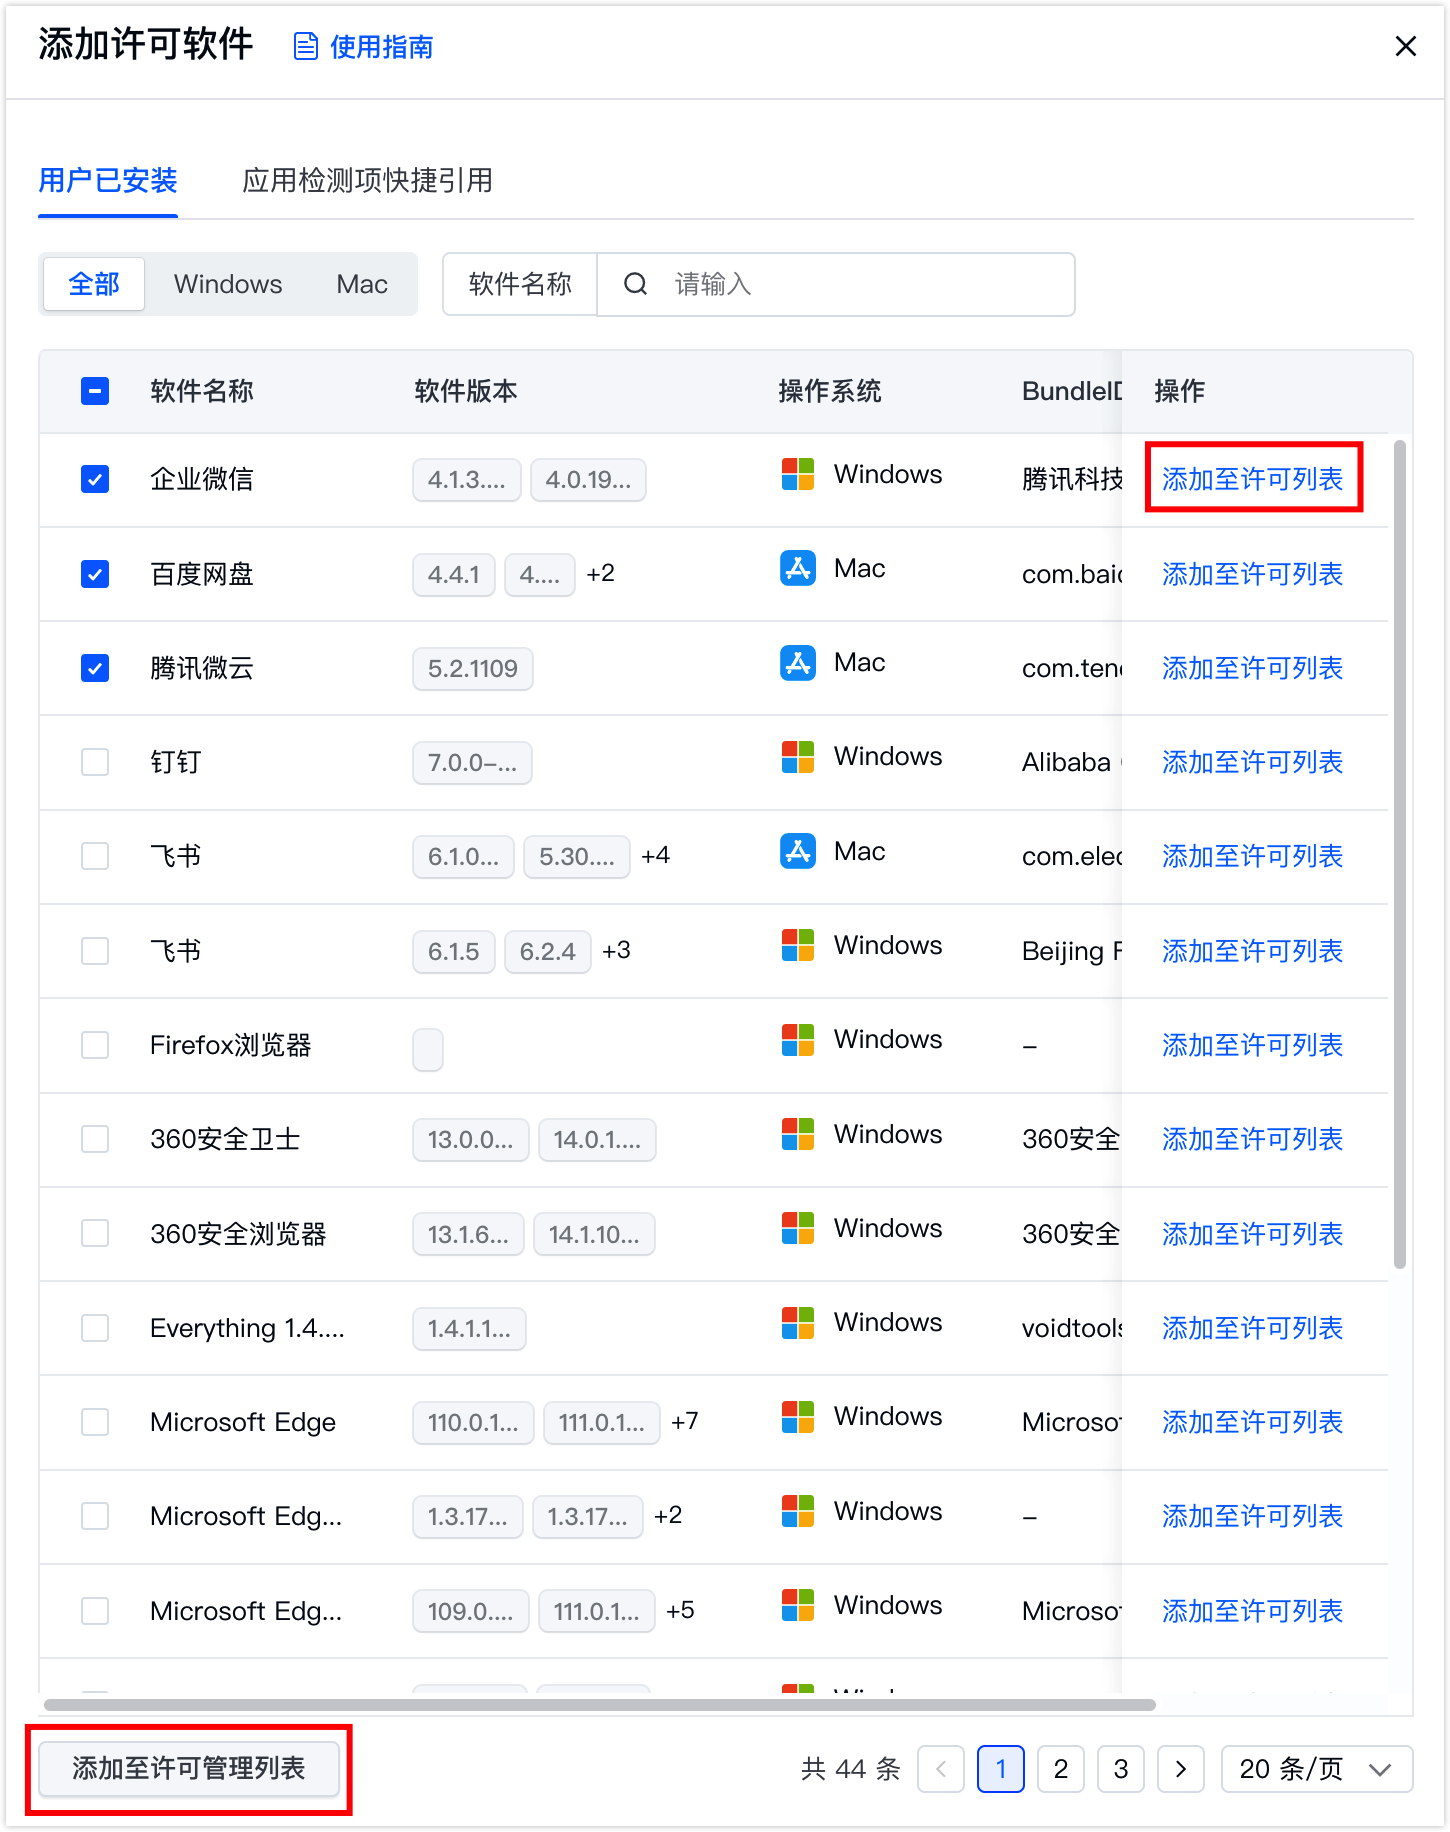
Task: Add Firefox浏览器 via 添加至许可列表 link
Action: point(1252,1045)
